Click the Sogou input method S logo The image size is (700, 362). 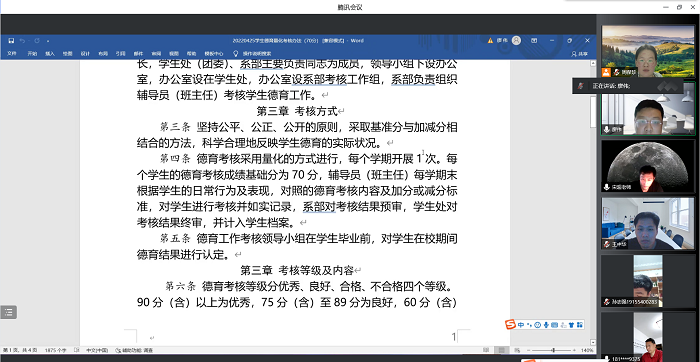click(x=510, y=325)
